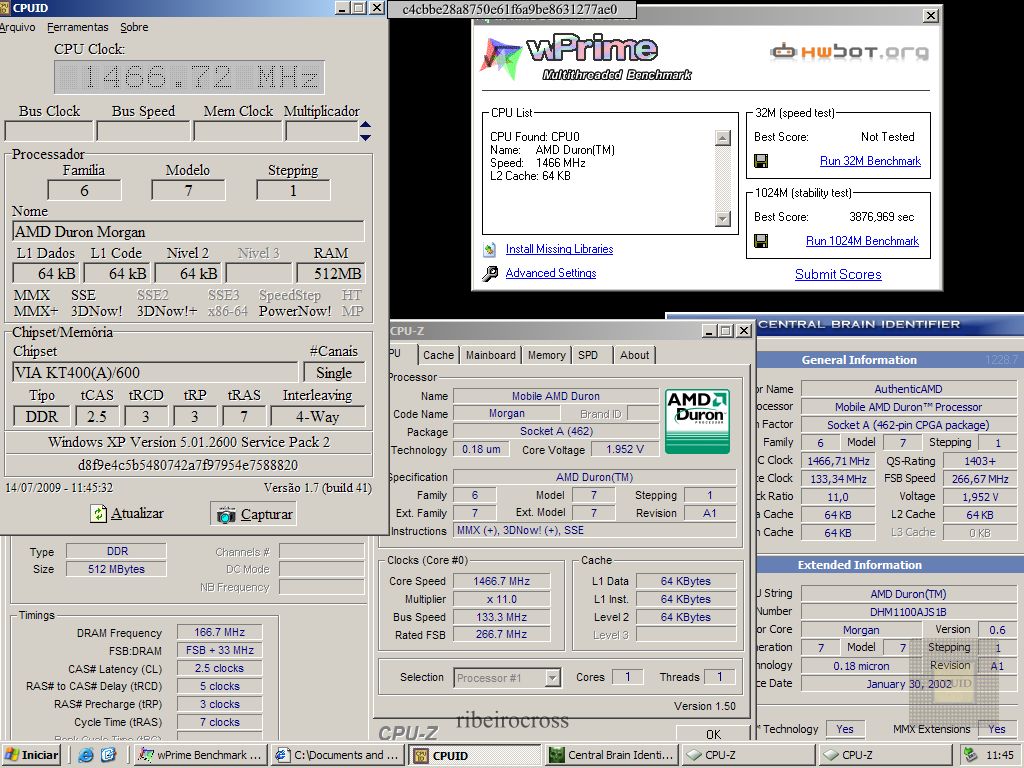The image size is (1024, 768).
Task: Click Submit Scores link in wPrime
Action: [838, 274]
